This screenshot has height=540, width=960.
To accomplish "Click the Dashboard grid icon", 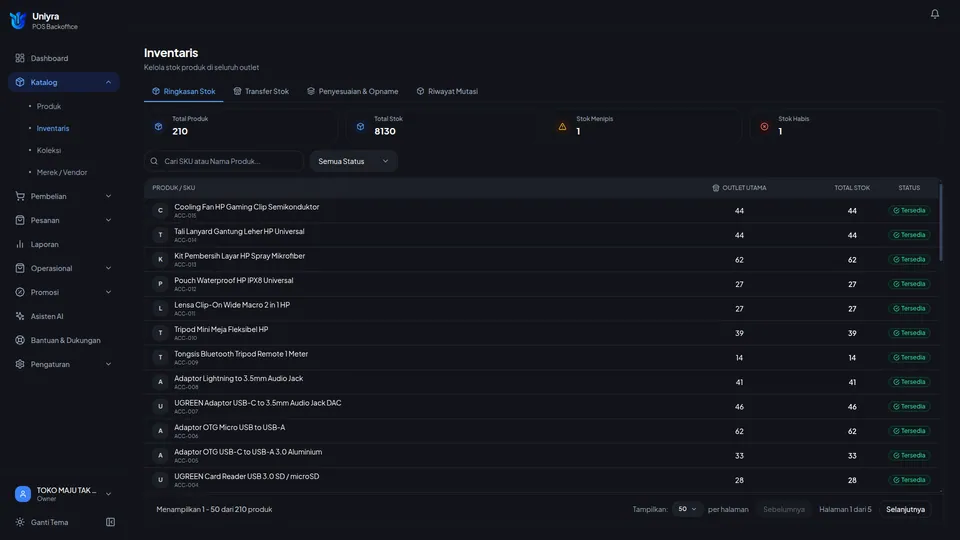I will (x=20, y=58).
